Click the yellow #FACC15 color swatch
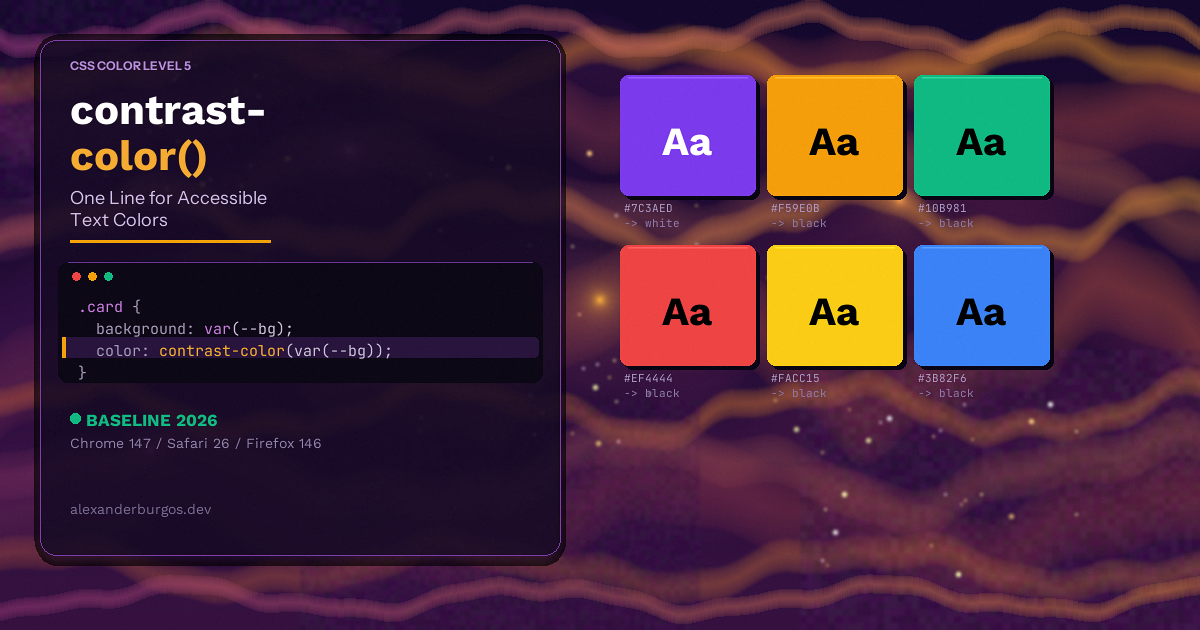1200x630 pixels. [835, 305]
